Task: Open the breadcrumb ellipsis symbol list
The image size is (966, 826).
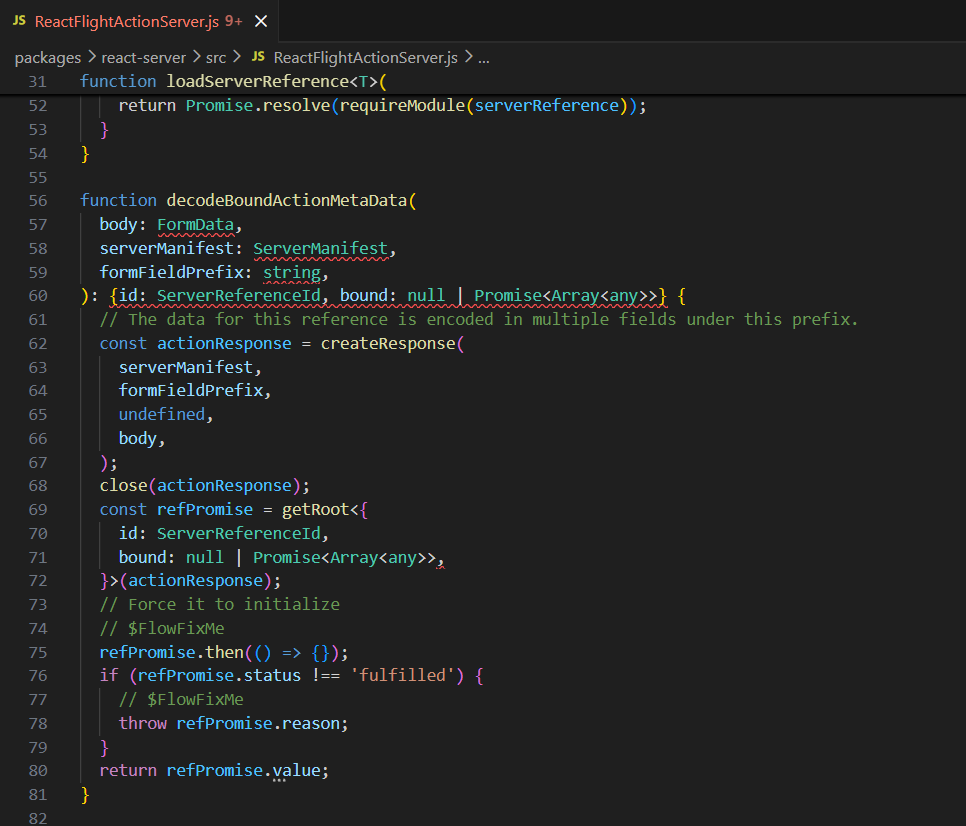Action: [x=484, y=58]
